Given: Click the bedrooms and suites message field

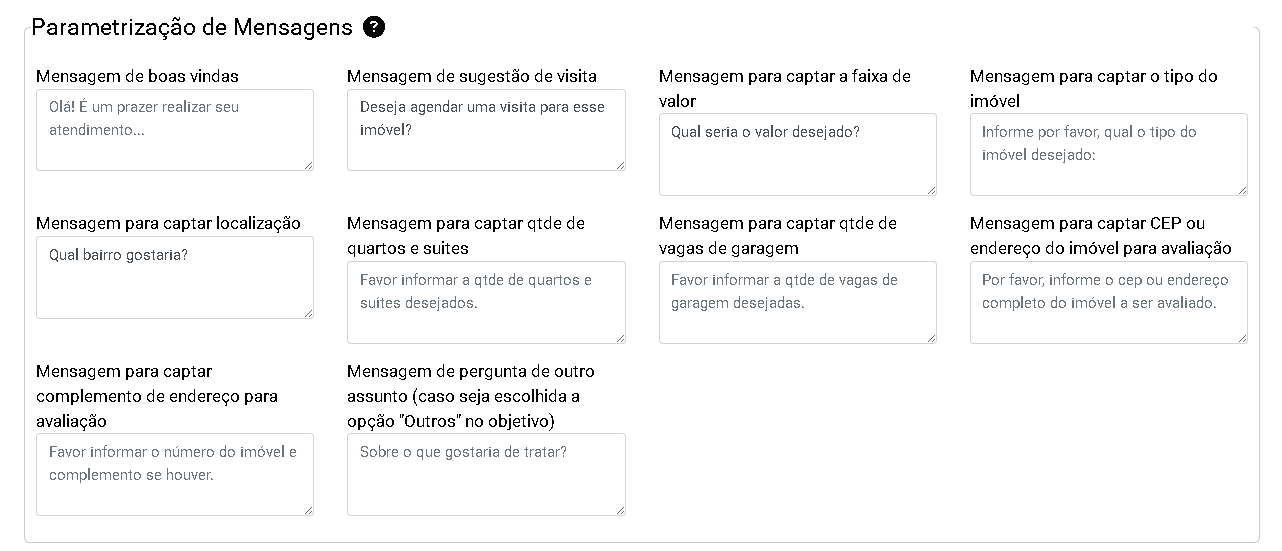Looking at the screenshot, I should (x=486, y=302).
